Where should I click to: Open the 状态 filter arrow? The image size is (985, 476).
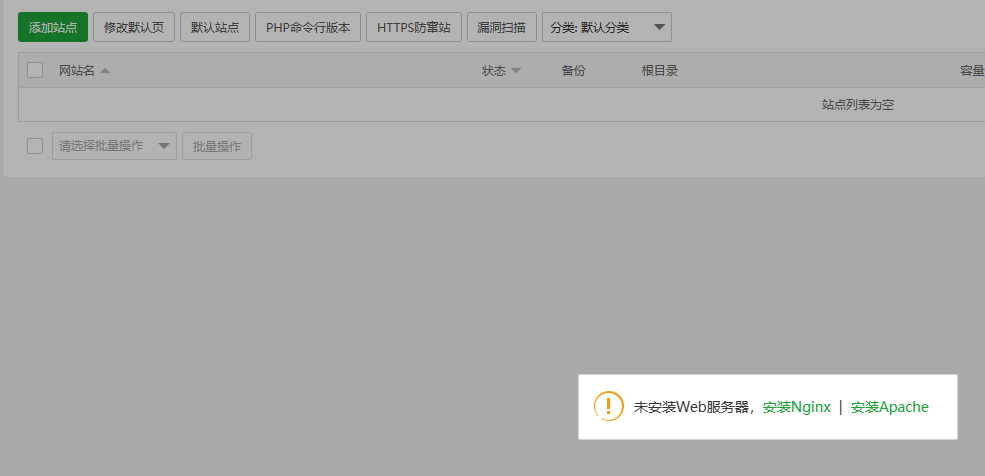pyautogui.click(x=516, y=71)
